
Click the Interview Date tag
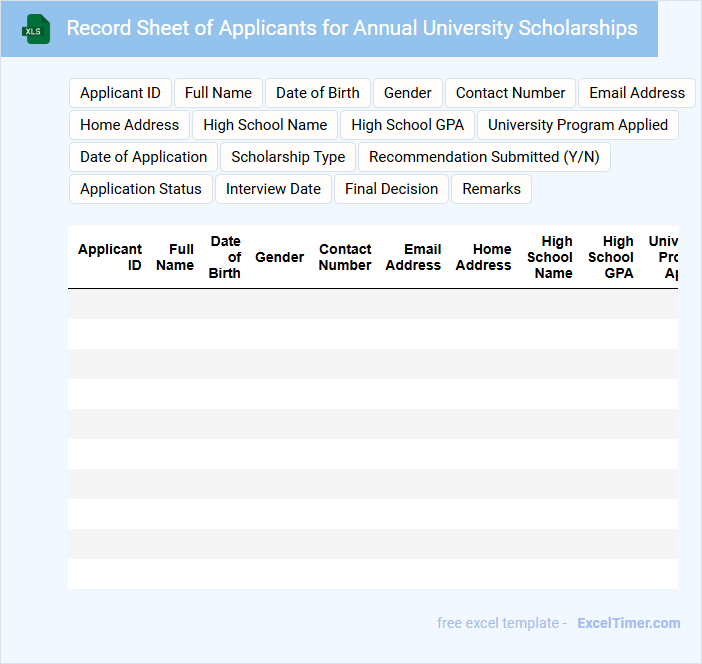[x=273, y=189]
